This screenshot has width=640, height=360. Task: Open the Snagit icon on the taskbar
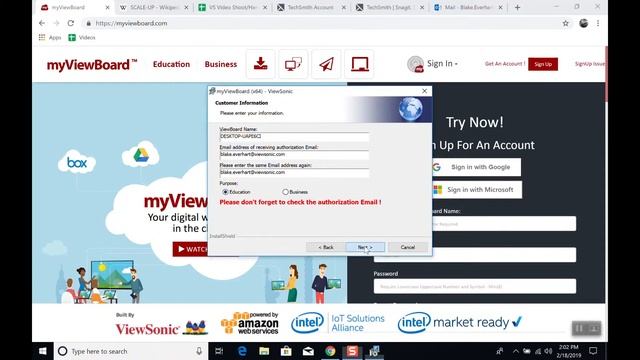pyautogui.click(x=352, y=351)
